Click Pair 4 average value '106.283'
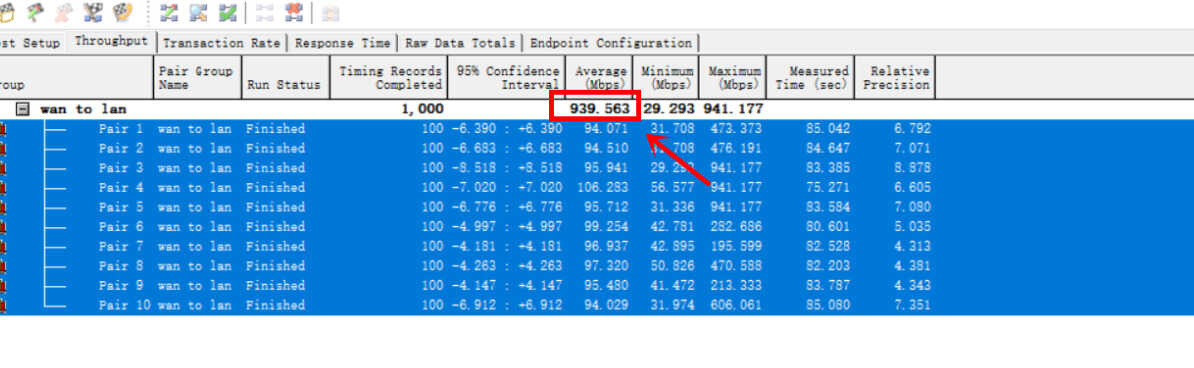This screenshot has width=1194, height=368. point(603,187)
